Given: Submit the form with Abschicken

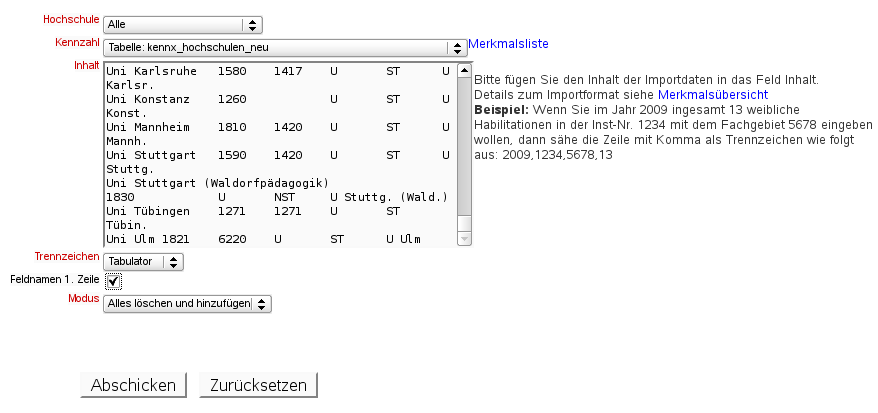Looking at the screenshot, I should [x=133, y=385].
